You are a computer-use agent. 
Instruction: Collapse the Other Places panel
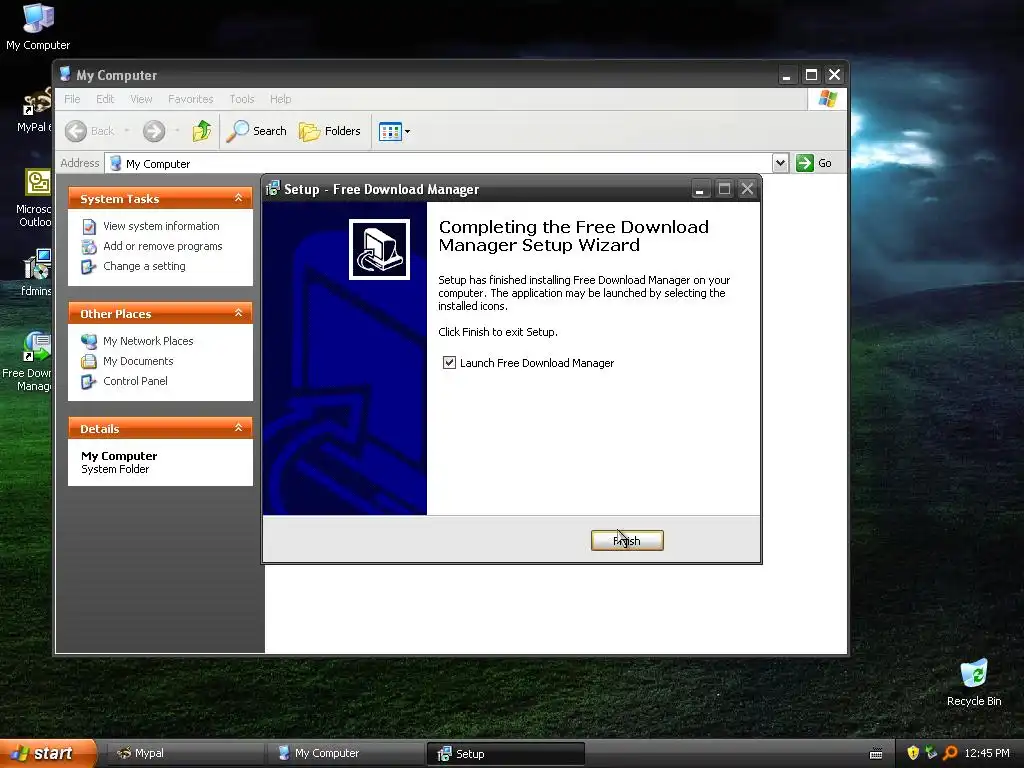pos(238,313)
